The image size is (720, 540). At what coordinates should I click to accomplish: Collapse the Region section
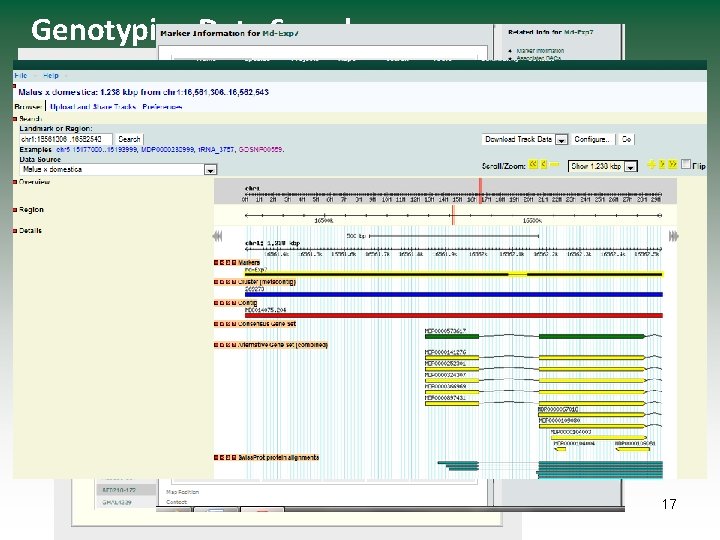coord(15,210)
